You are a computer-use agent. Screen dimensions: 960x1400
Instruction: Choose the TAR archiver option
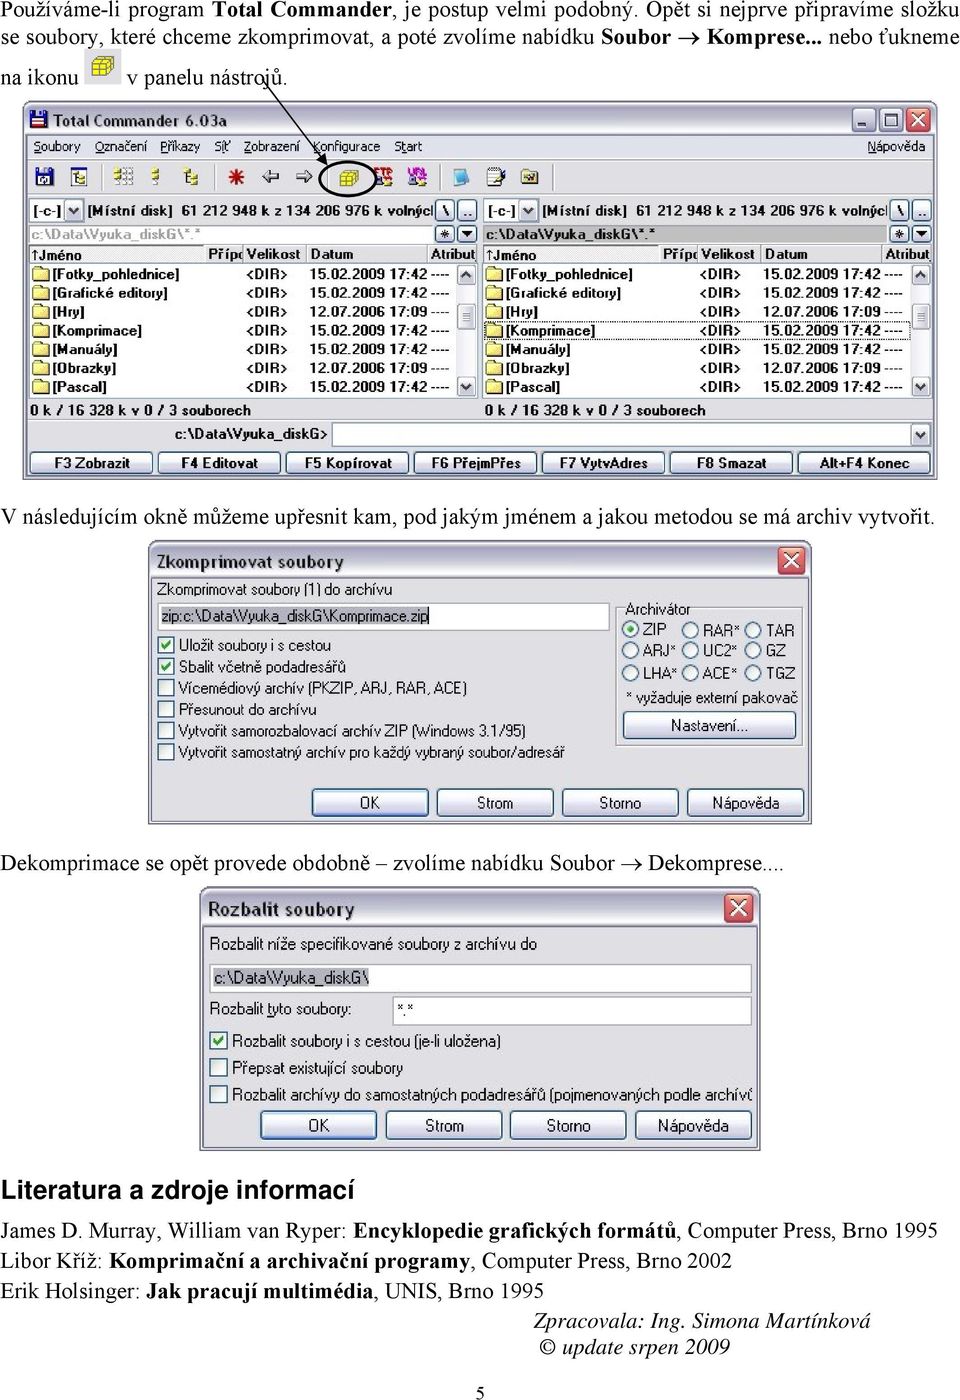(753, 630)
